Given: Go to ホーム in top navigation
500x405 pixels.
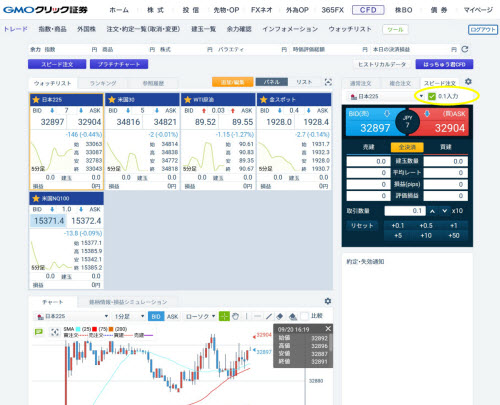Looking at the screenshot, I should click(119, 10).
